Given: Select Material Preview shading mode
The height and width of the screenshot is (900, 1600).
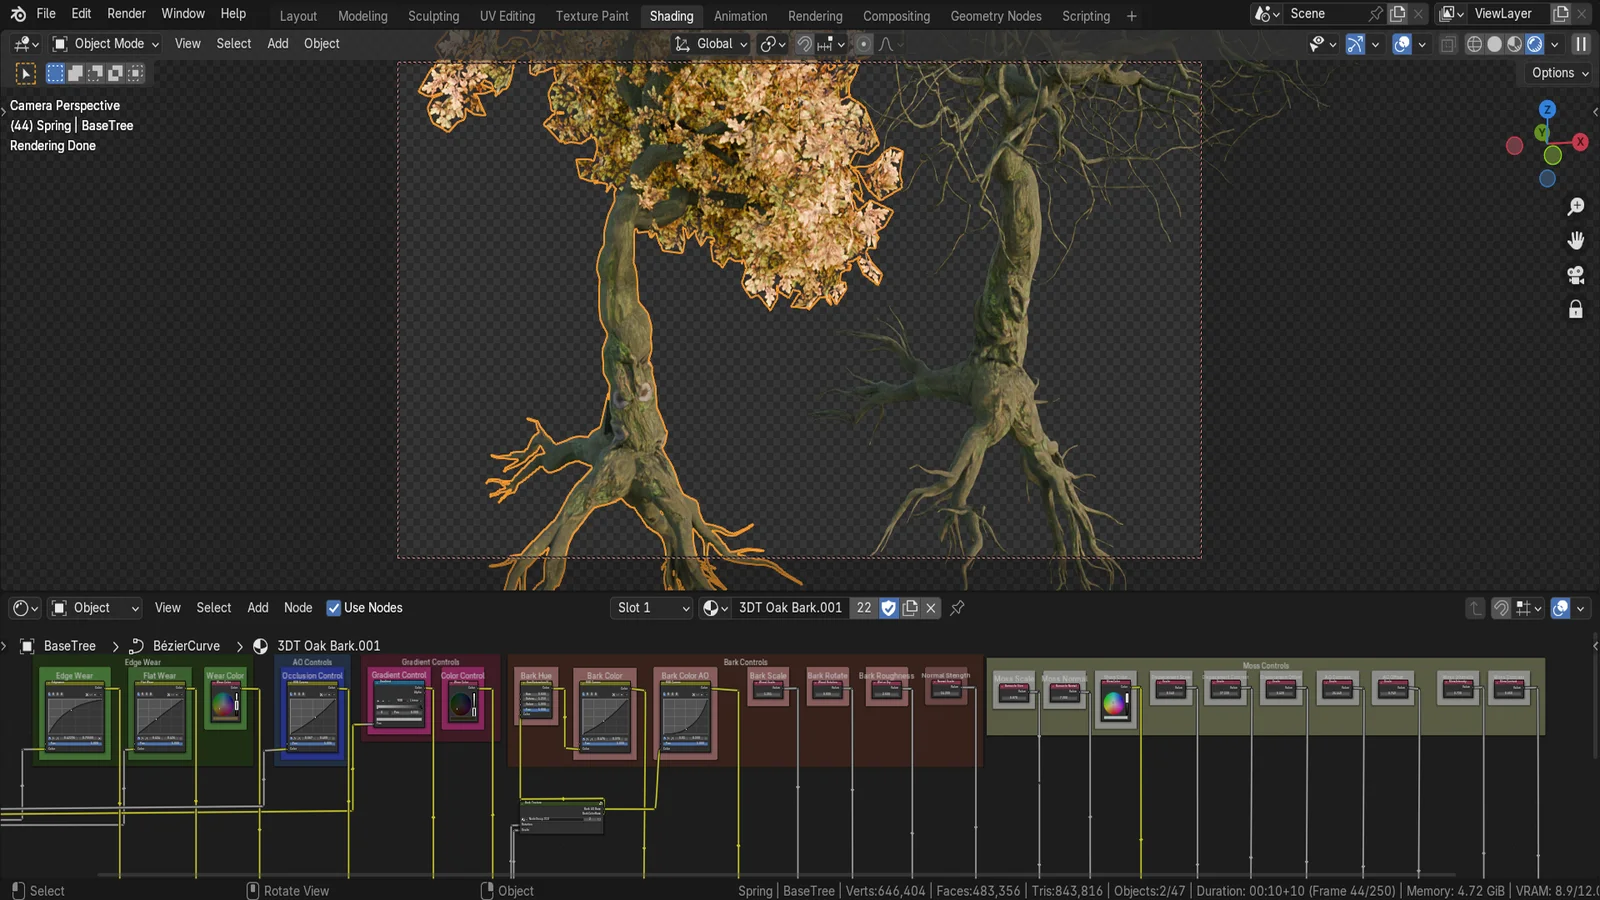Looking at the screenshot, I should tap(1513, 44).
